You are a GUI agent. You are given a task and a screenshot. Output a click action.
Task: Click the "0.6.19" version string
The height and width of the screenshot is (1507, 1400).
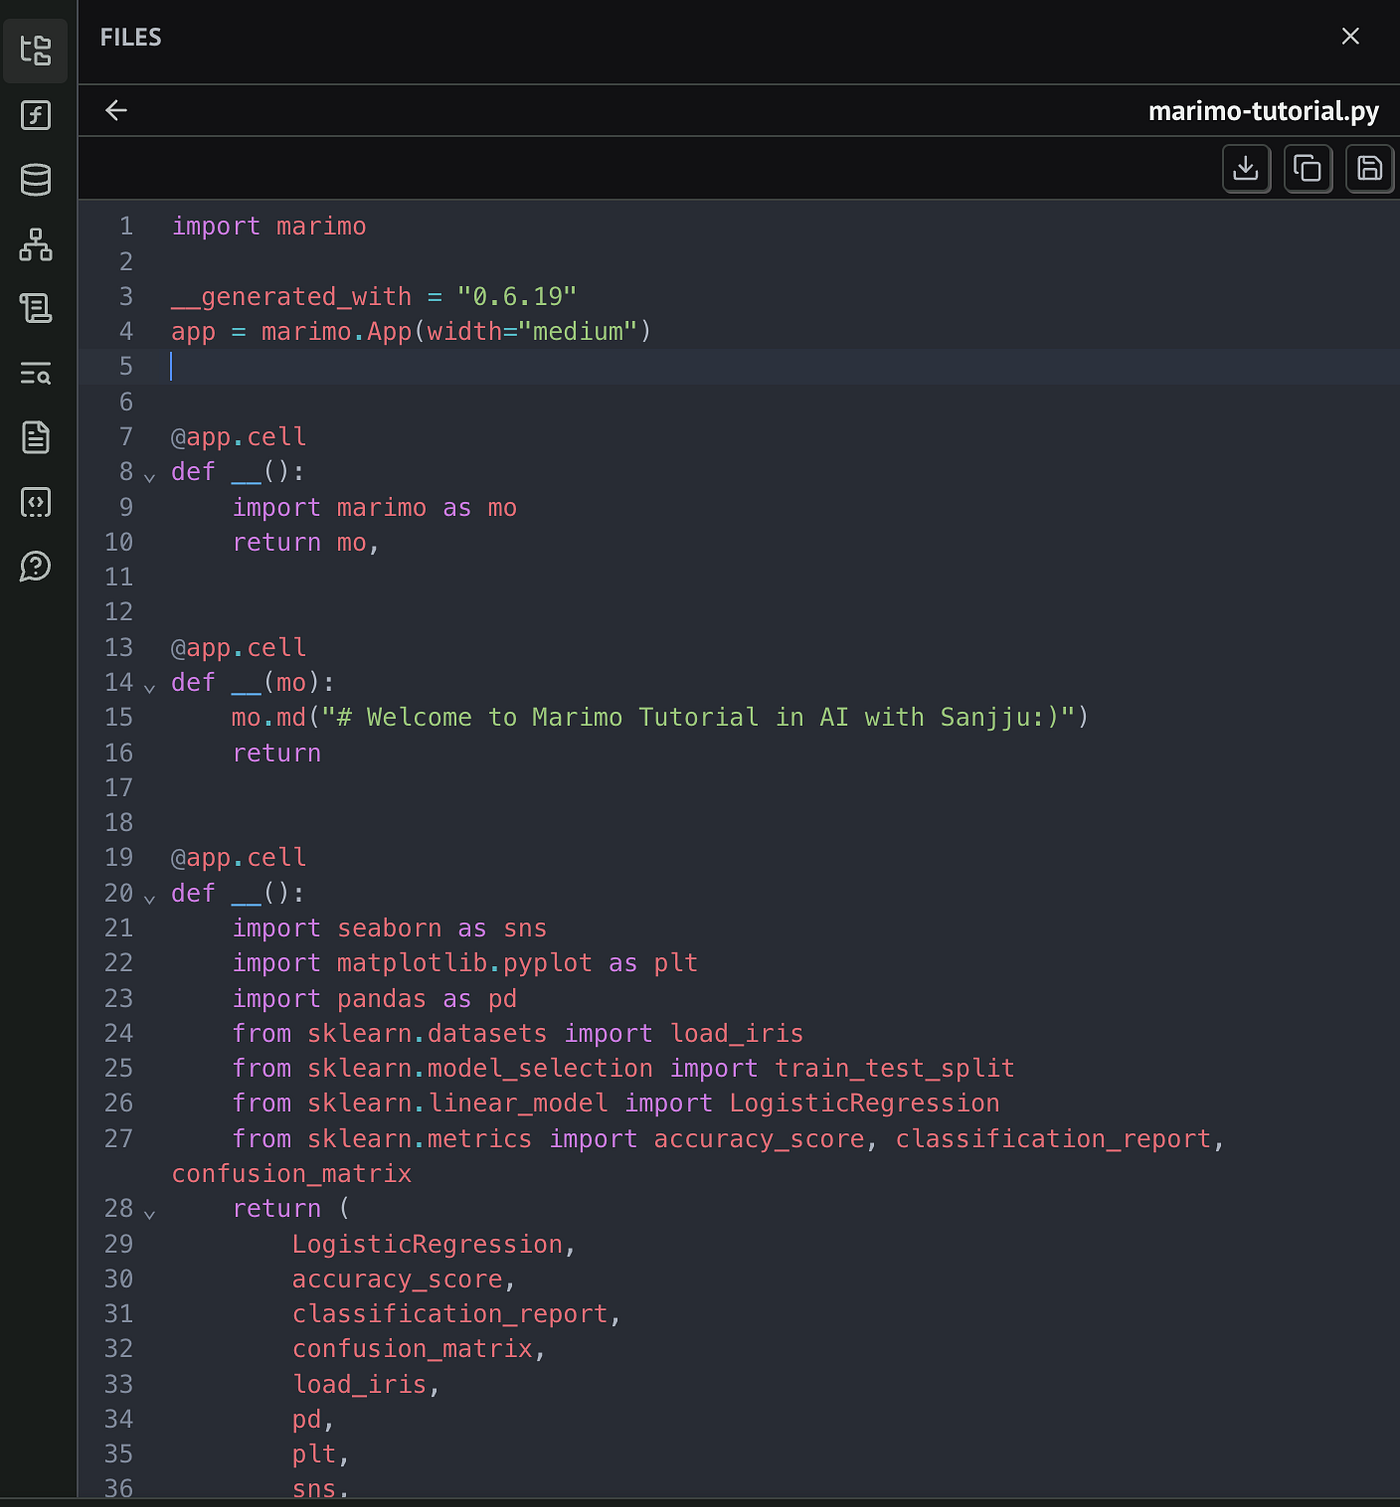517,297
